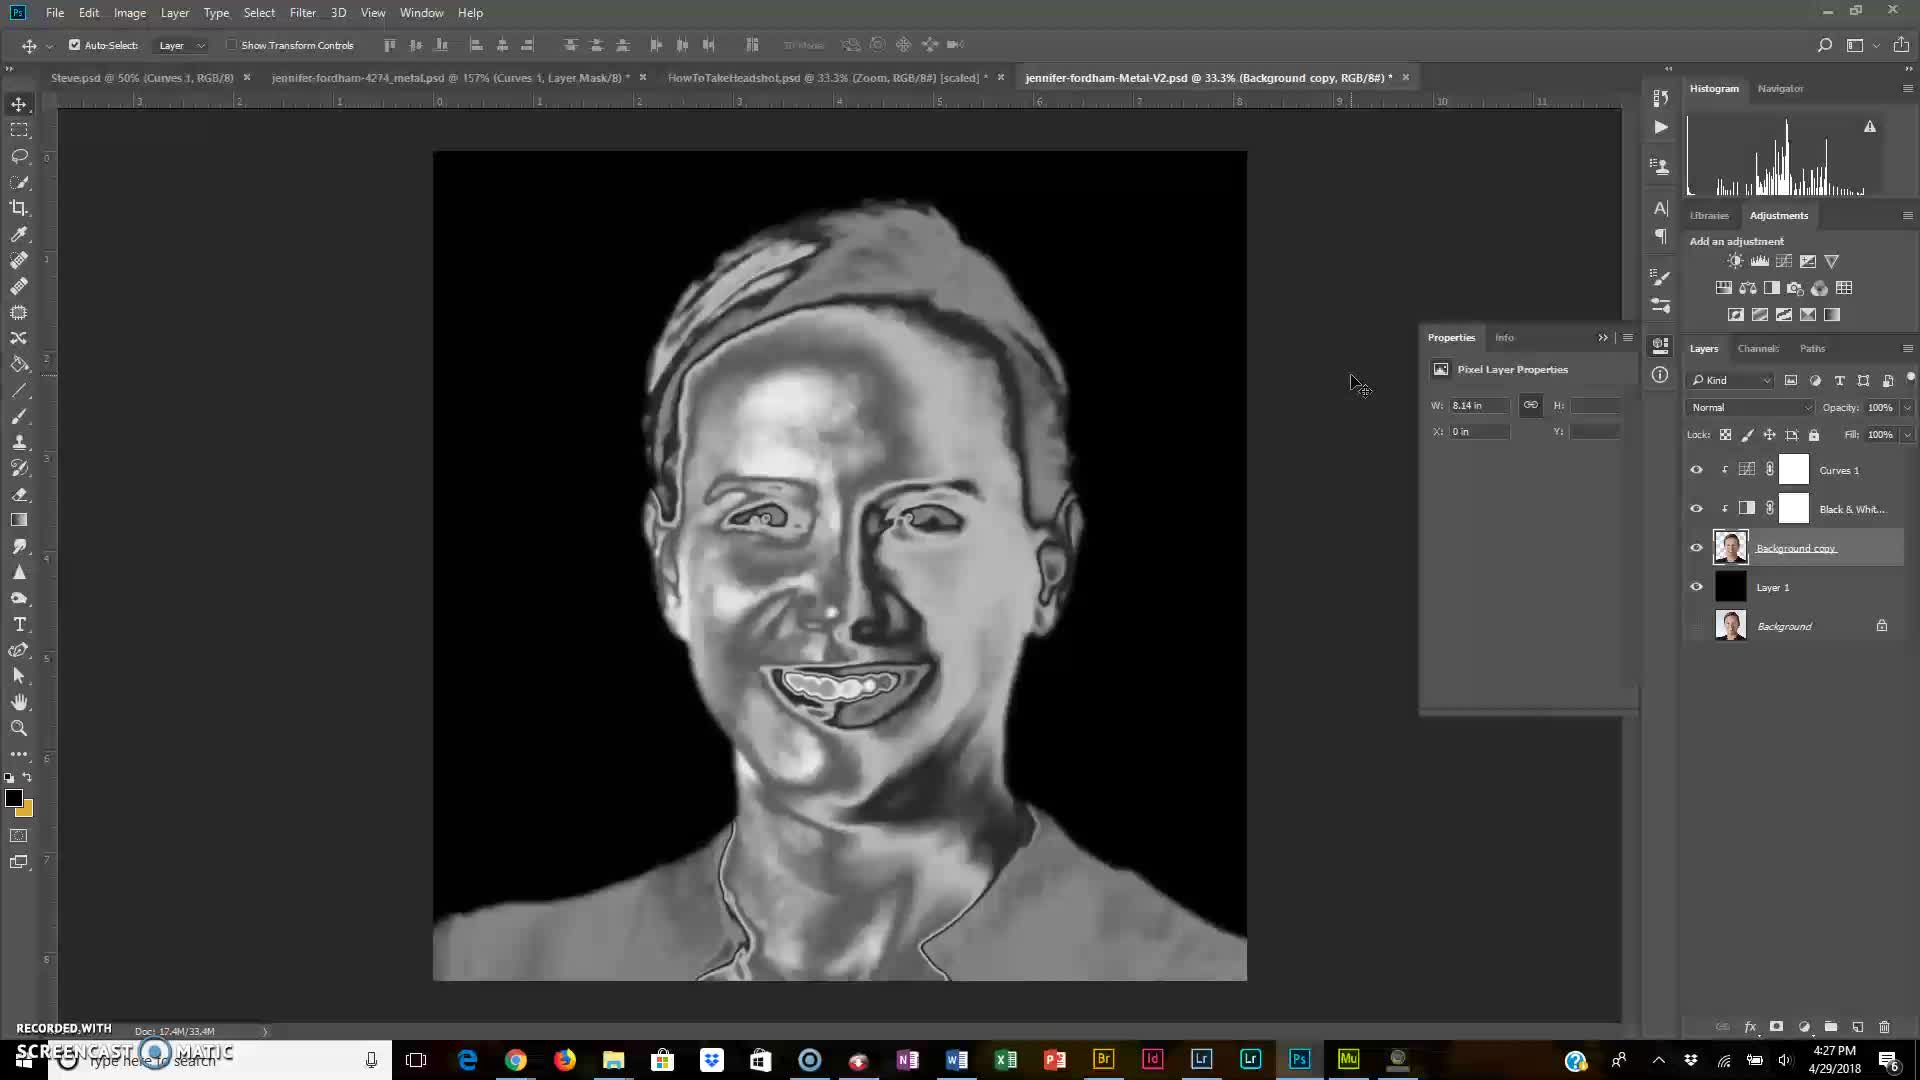Switch to the Channels tab

tap(1758, 348)
